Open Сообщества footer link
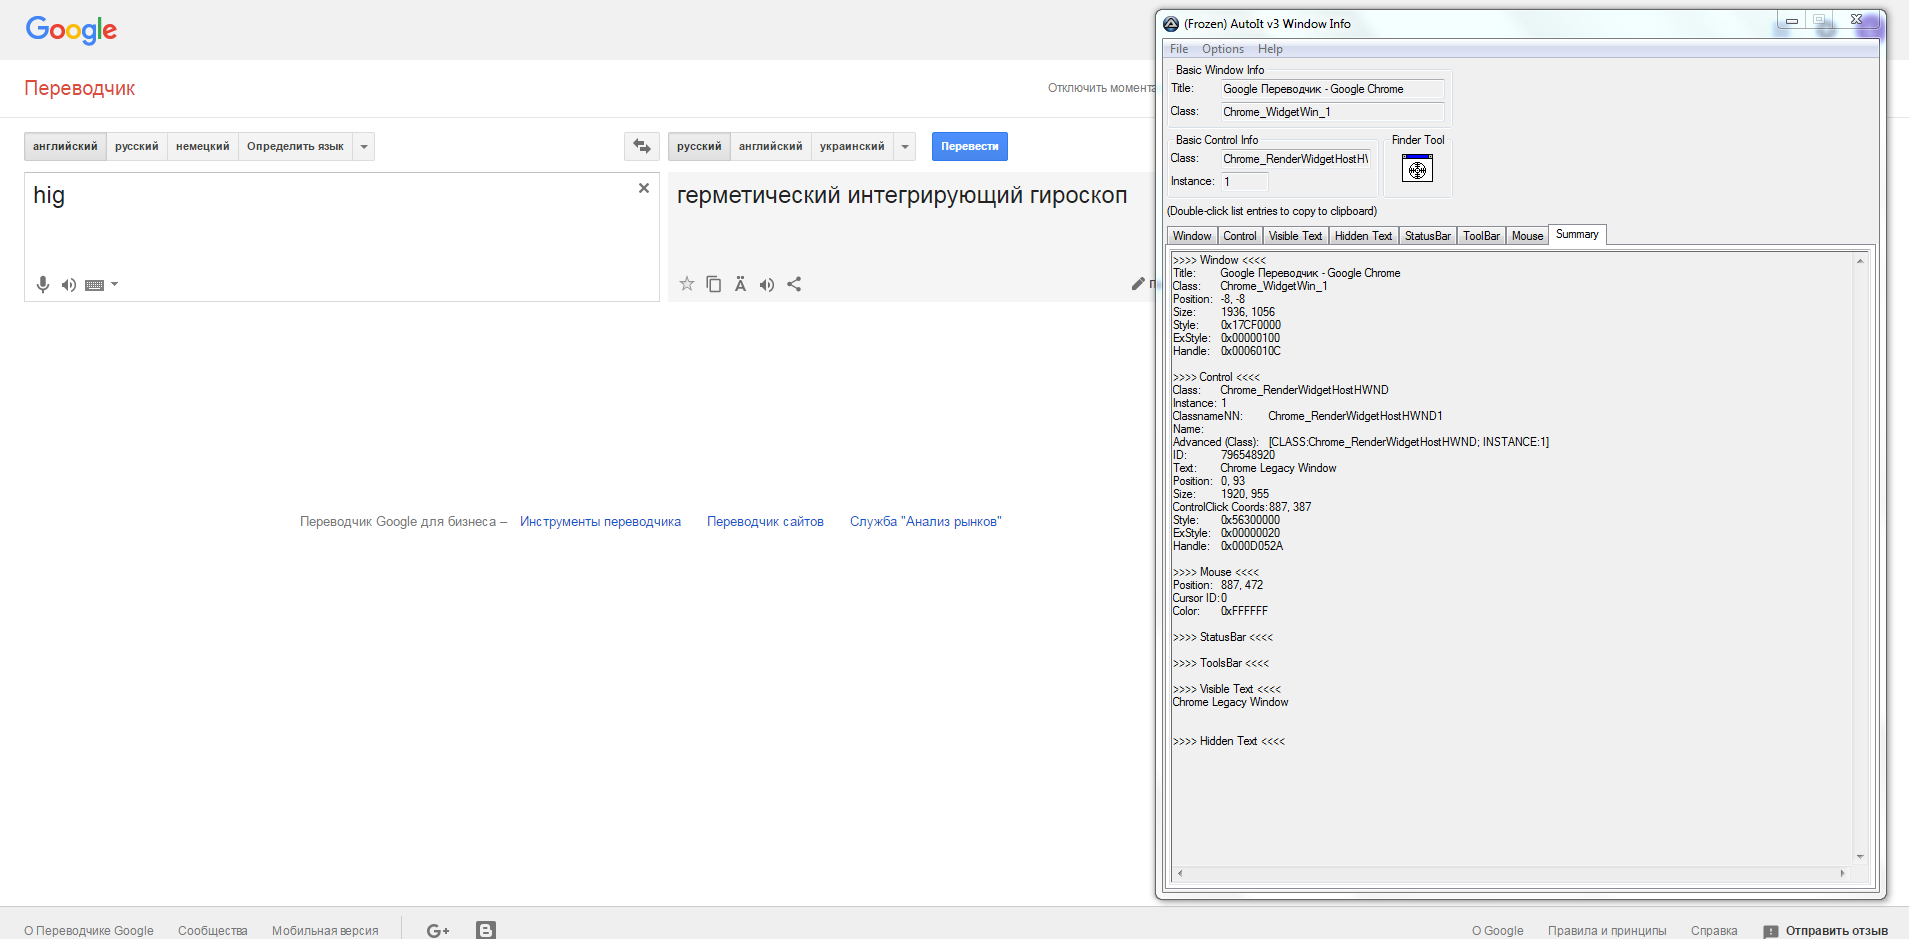Viewport: 1909px width, 939px height. coord(213,931)
